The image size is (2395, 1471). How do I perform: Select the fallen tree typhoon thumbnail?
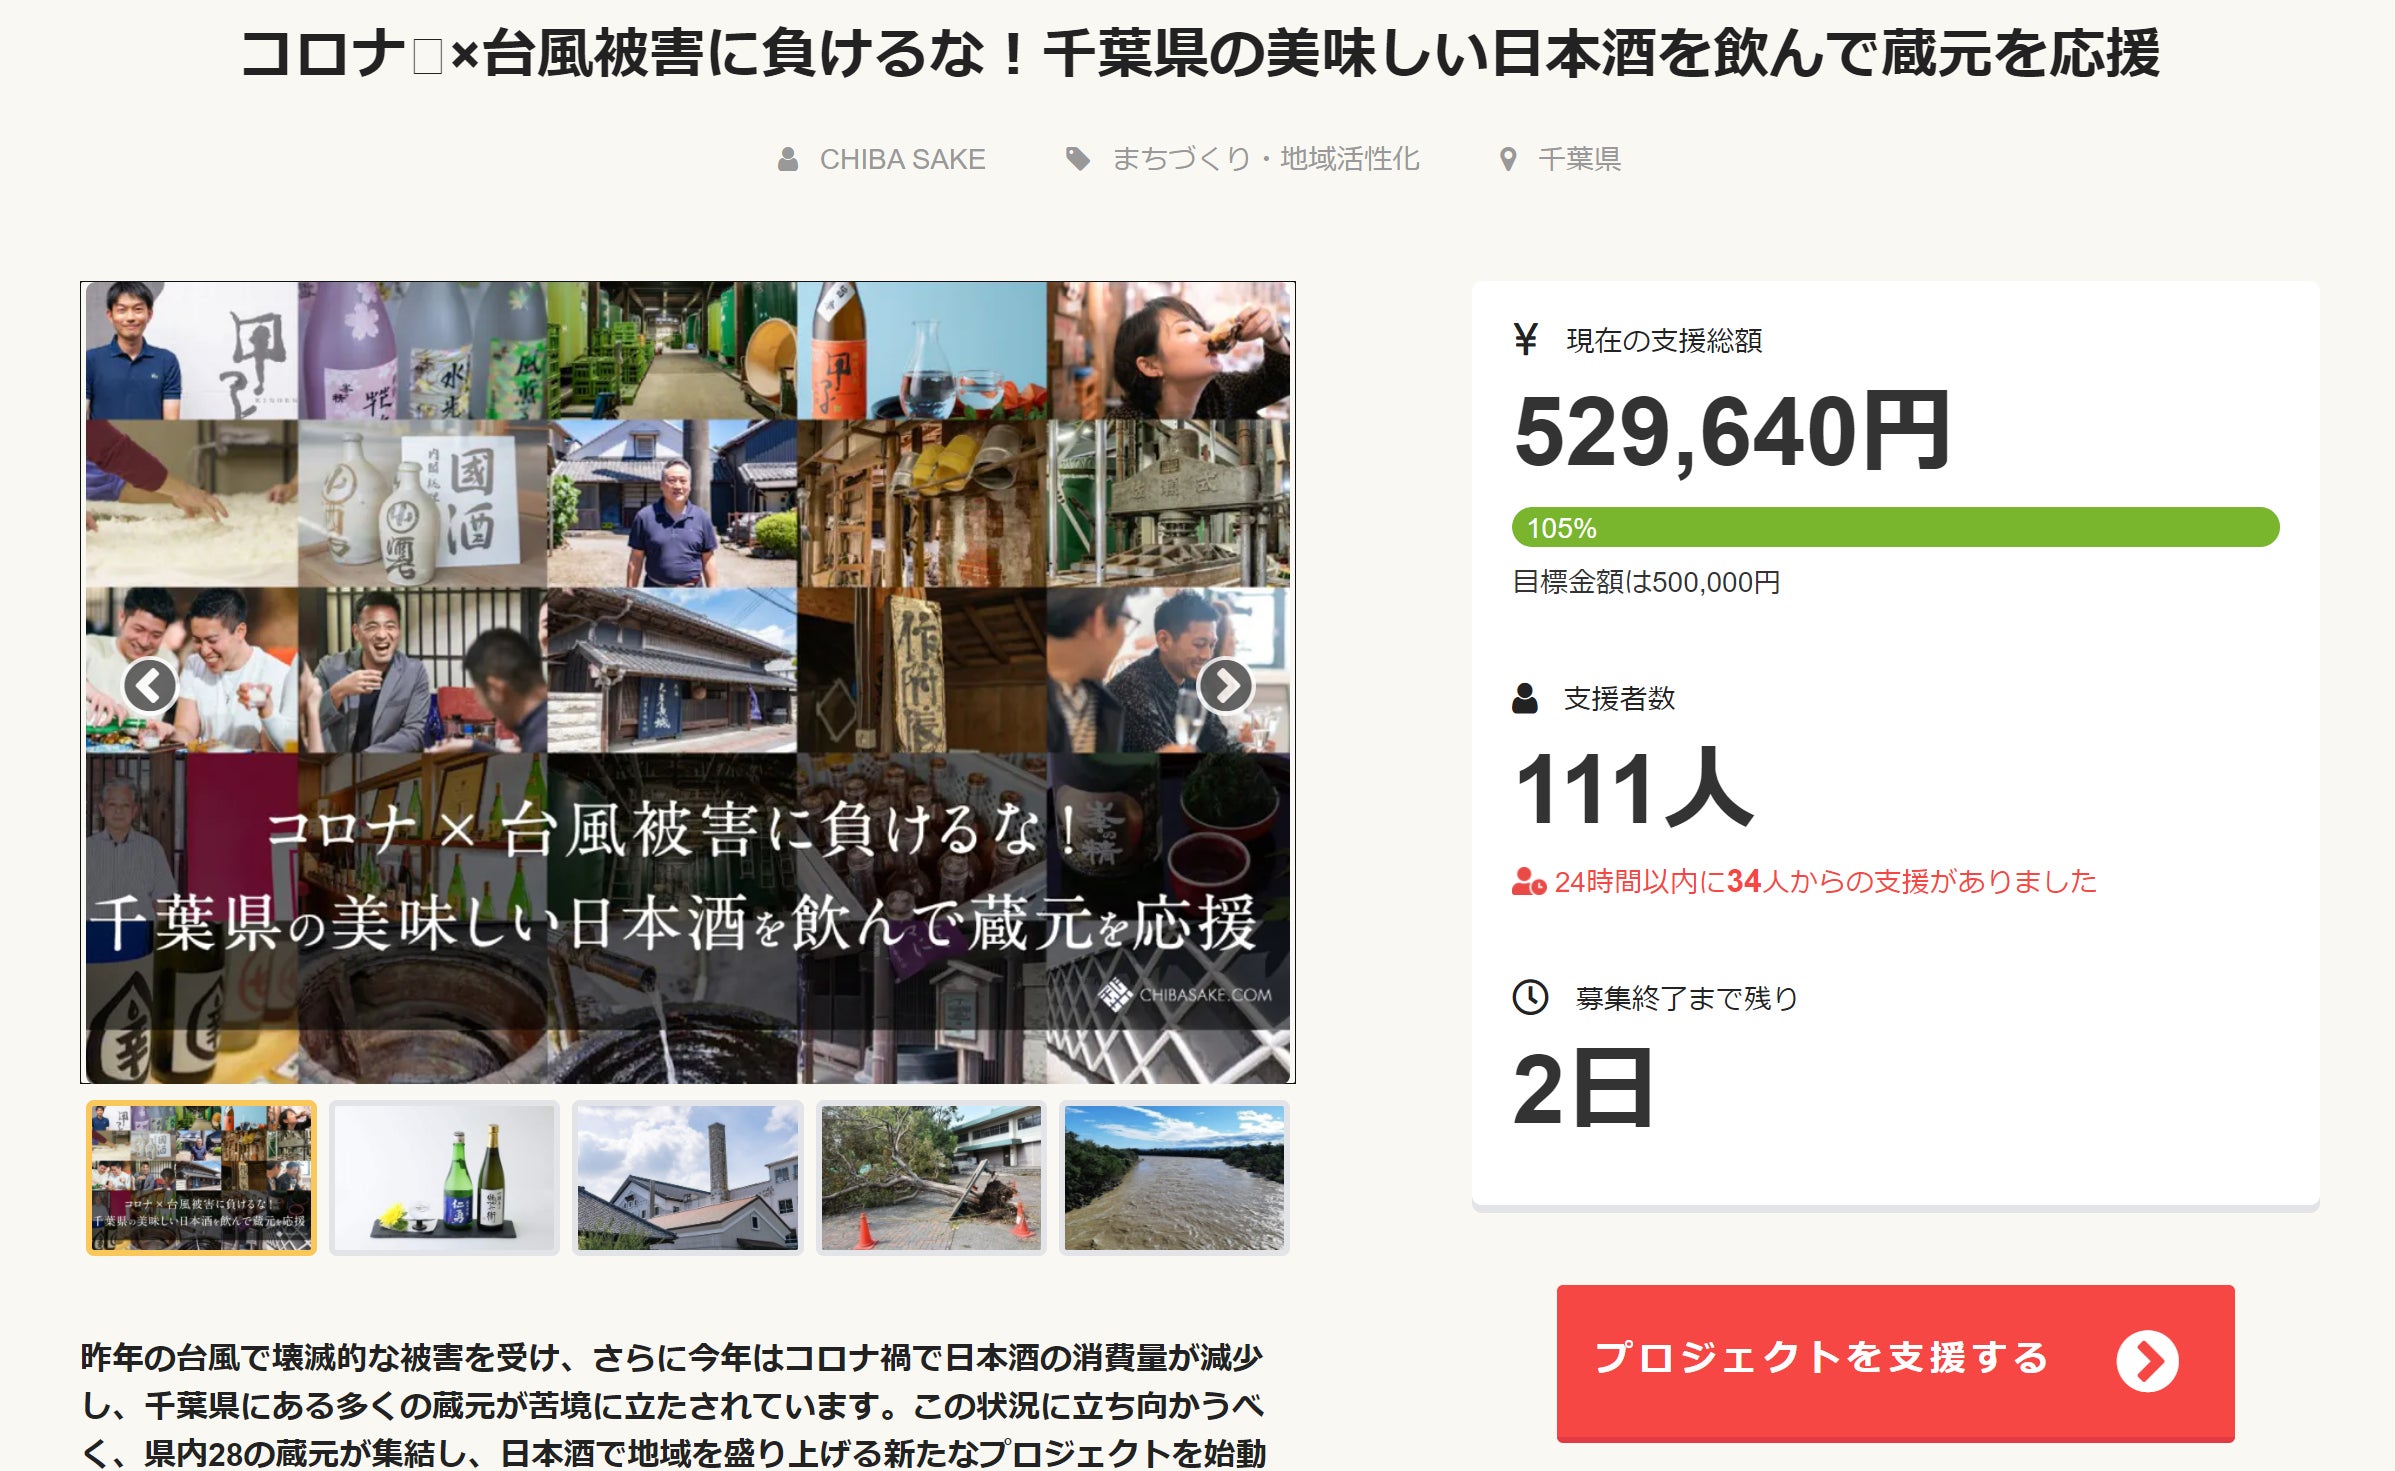point(931,1178)
